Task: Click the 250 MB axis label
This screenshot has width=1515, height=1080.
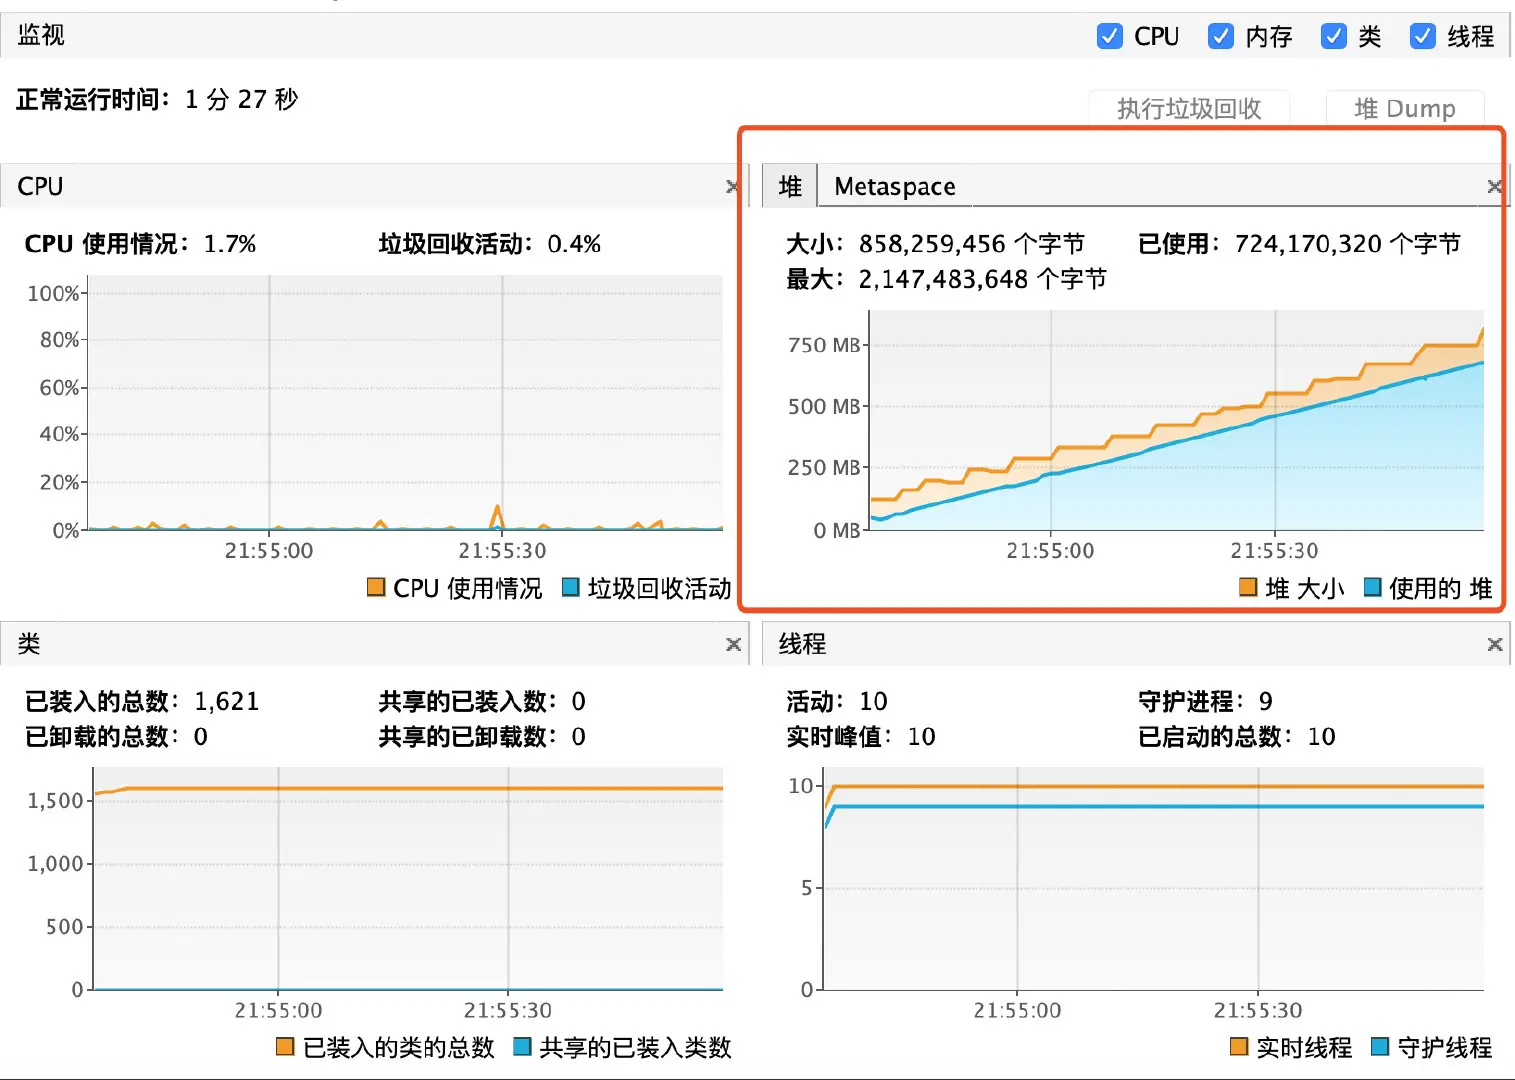Action: (824, 468)
